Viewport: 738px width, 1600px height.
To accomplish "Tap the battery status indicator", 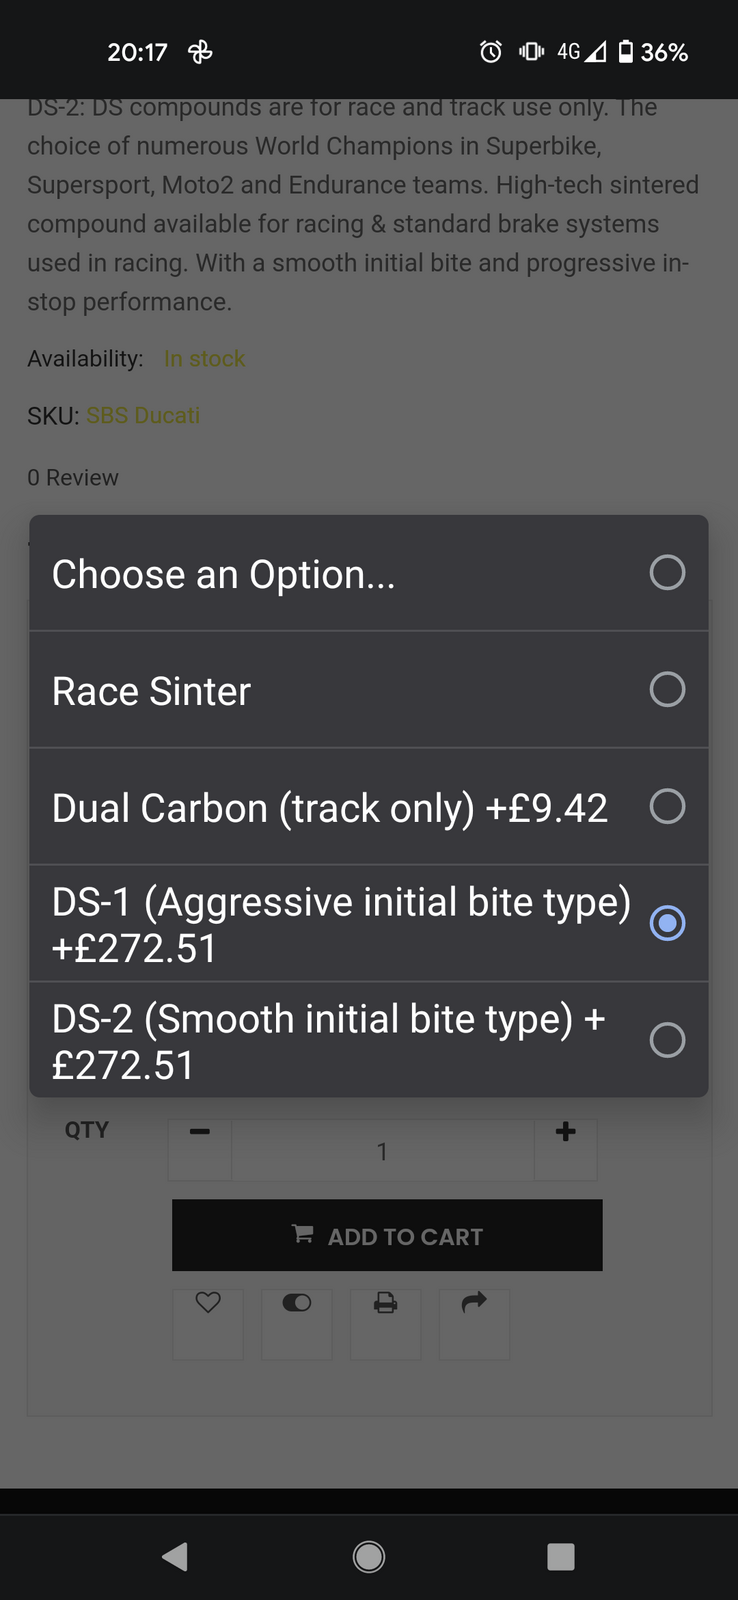I will click(654, 52).
